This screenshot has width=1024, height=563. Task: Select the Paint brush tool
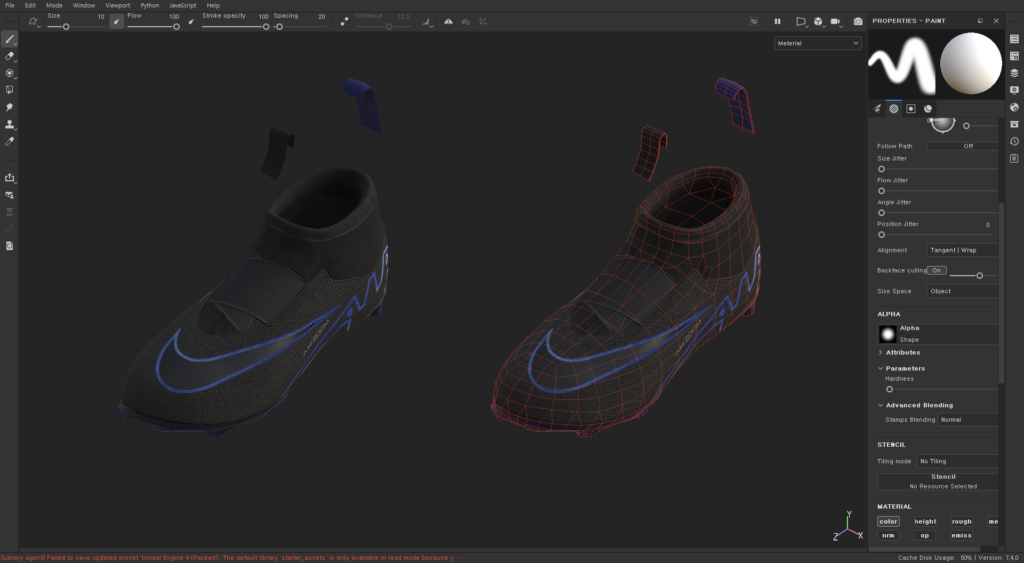10,39
